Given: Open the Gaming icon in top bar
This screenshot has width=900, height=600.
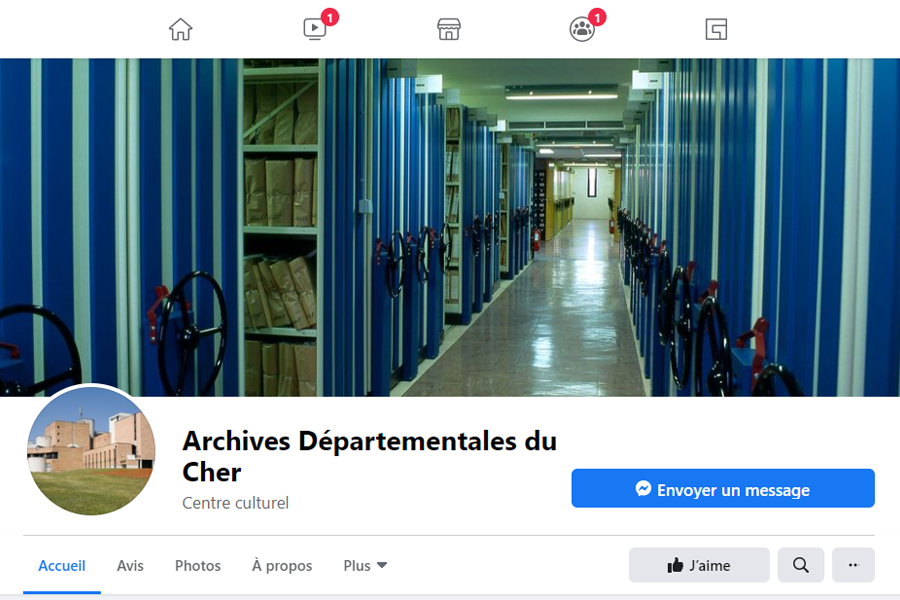Looking at the screenshot, I should (x=716, y=29).
